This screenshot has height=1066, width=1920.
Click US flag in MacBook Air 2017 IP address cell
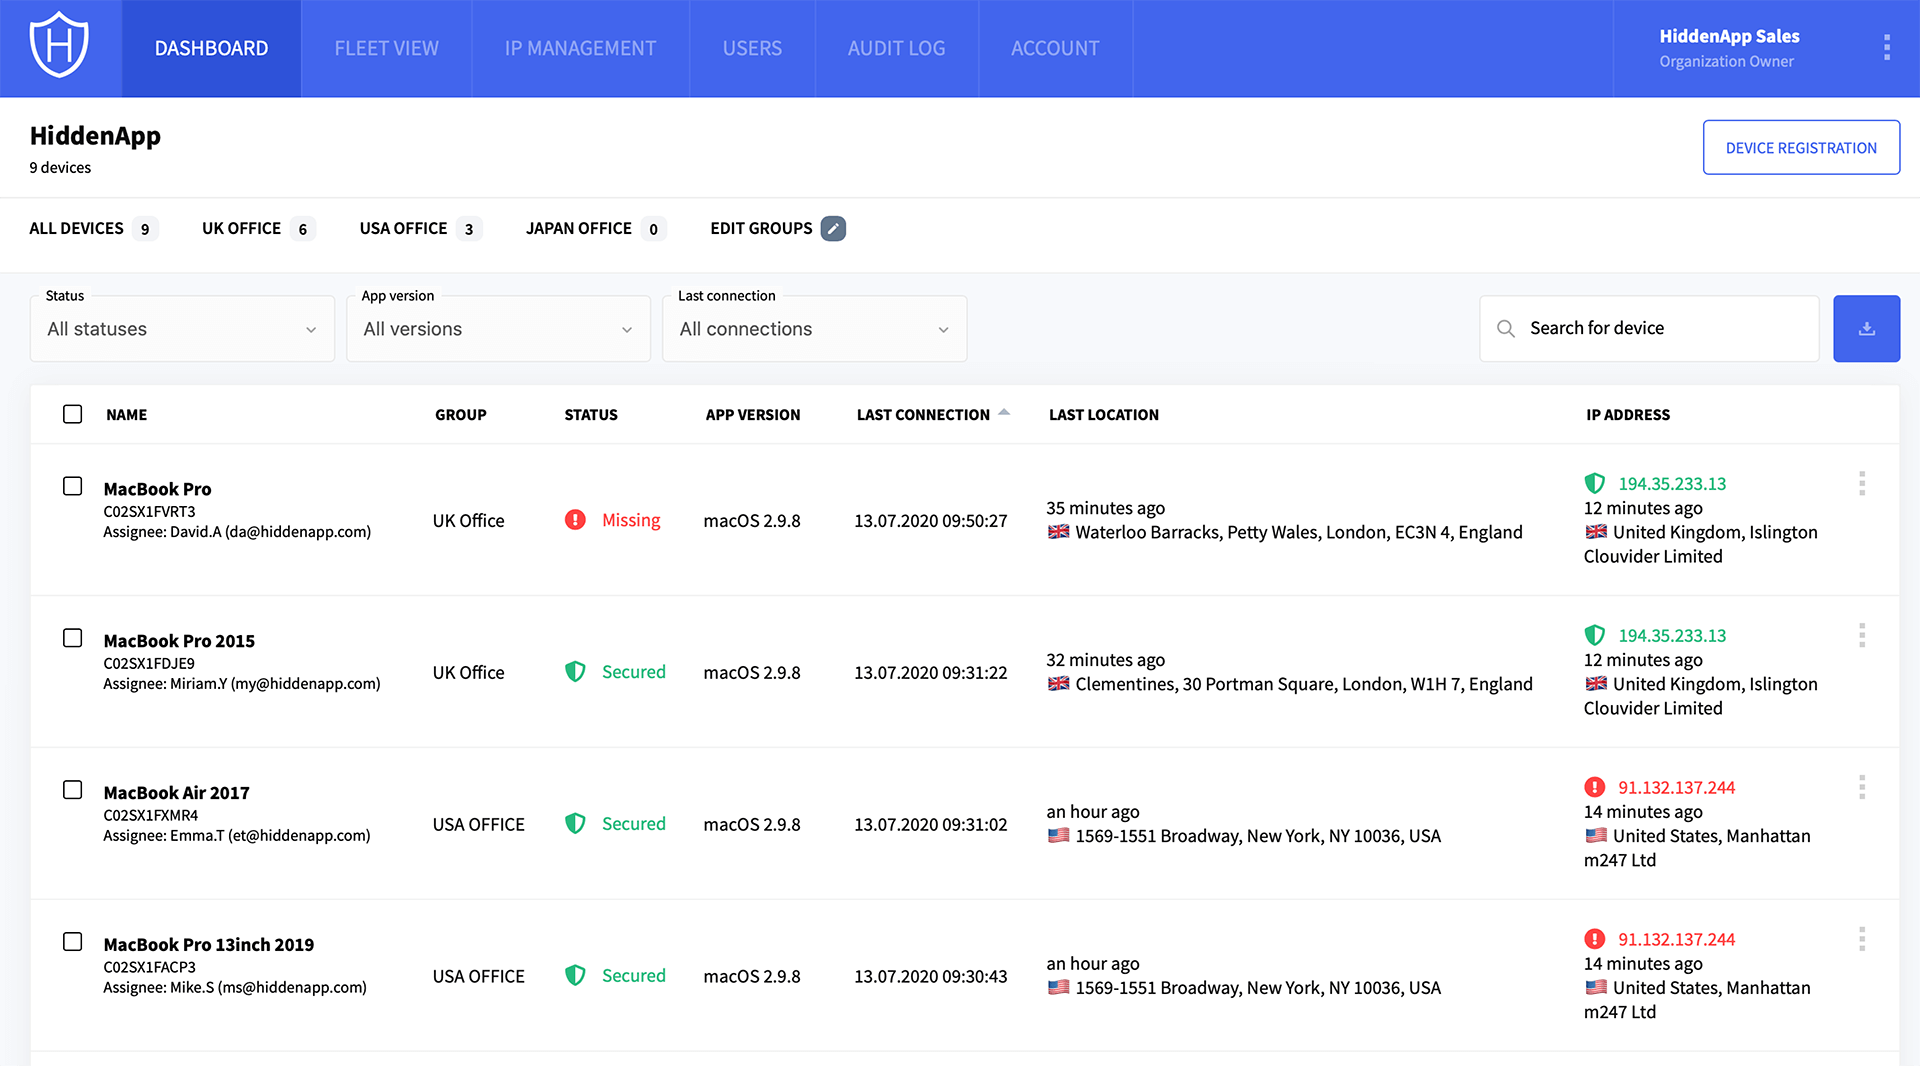click(x=1596, y=836)
